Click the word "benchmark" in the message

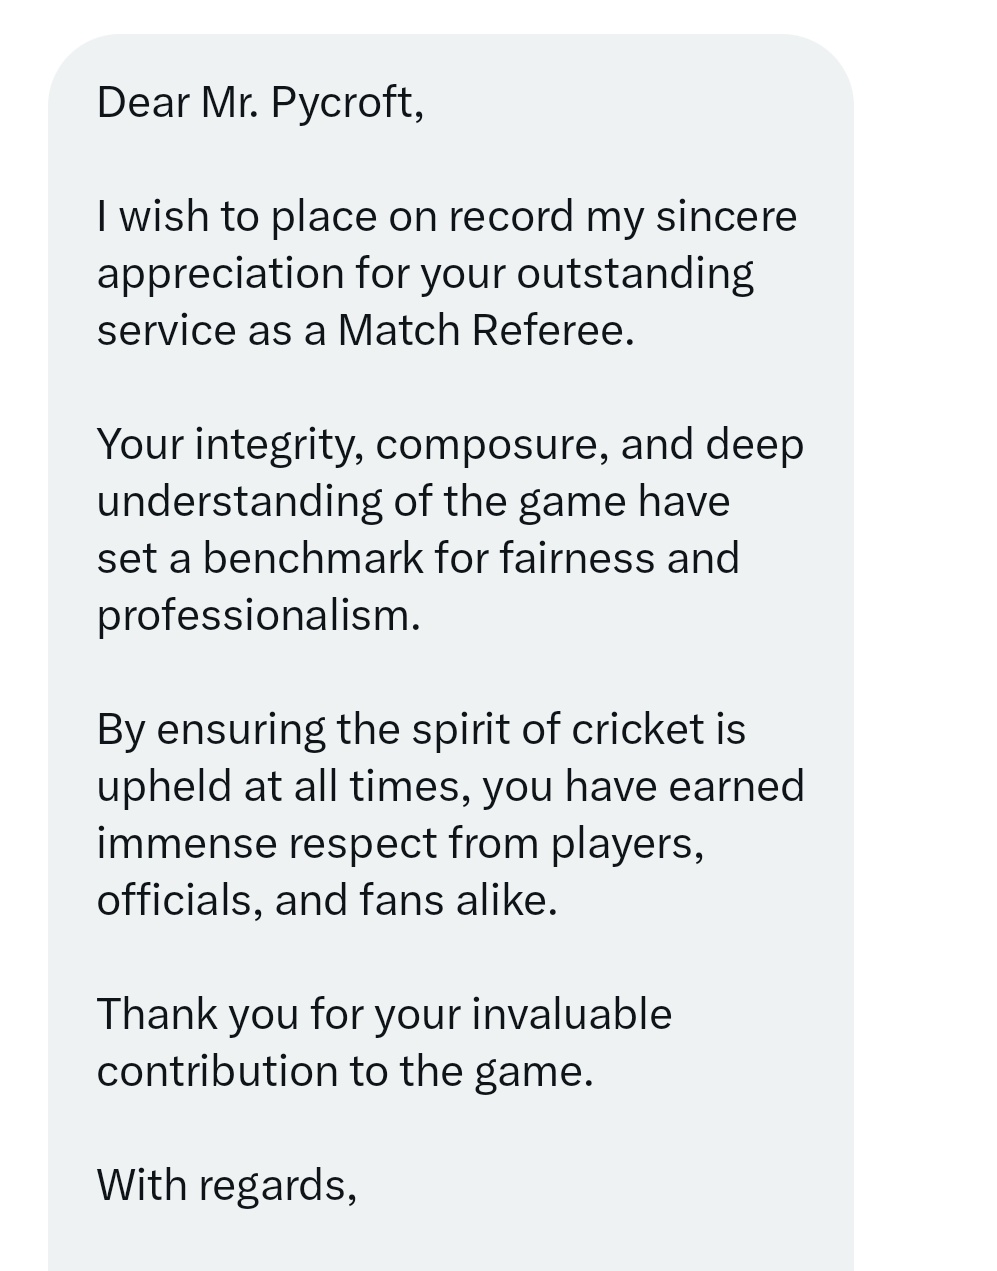point(313,559)
